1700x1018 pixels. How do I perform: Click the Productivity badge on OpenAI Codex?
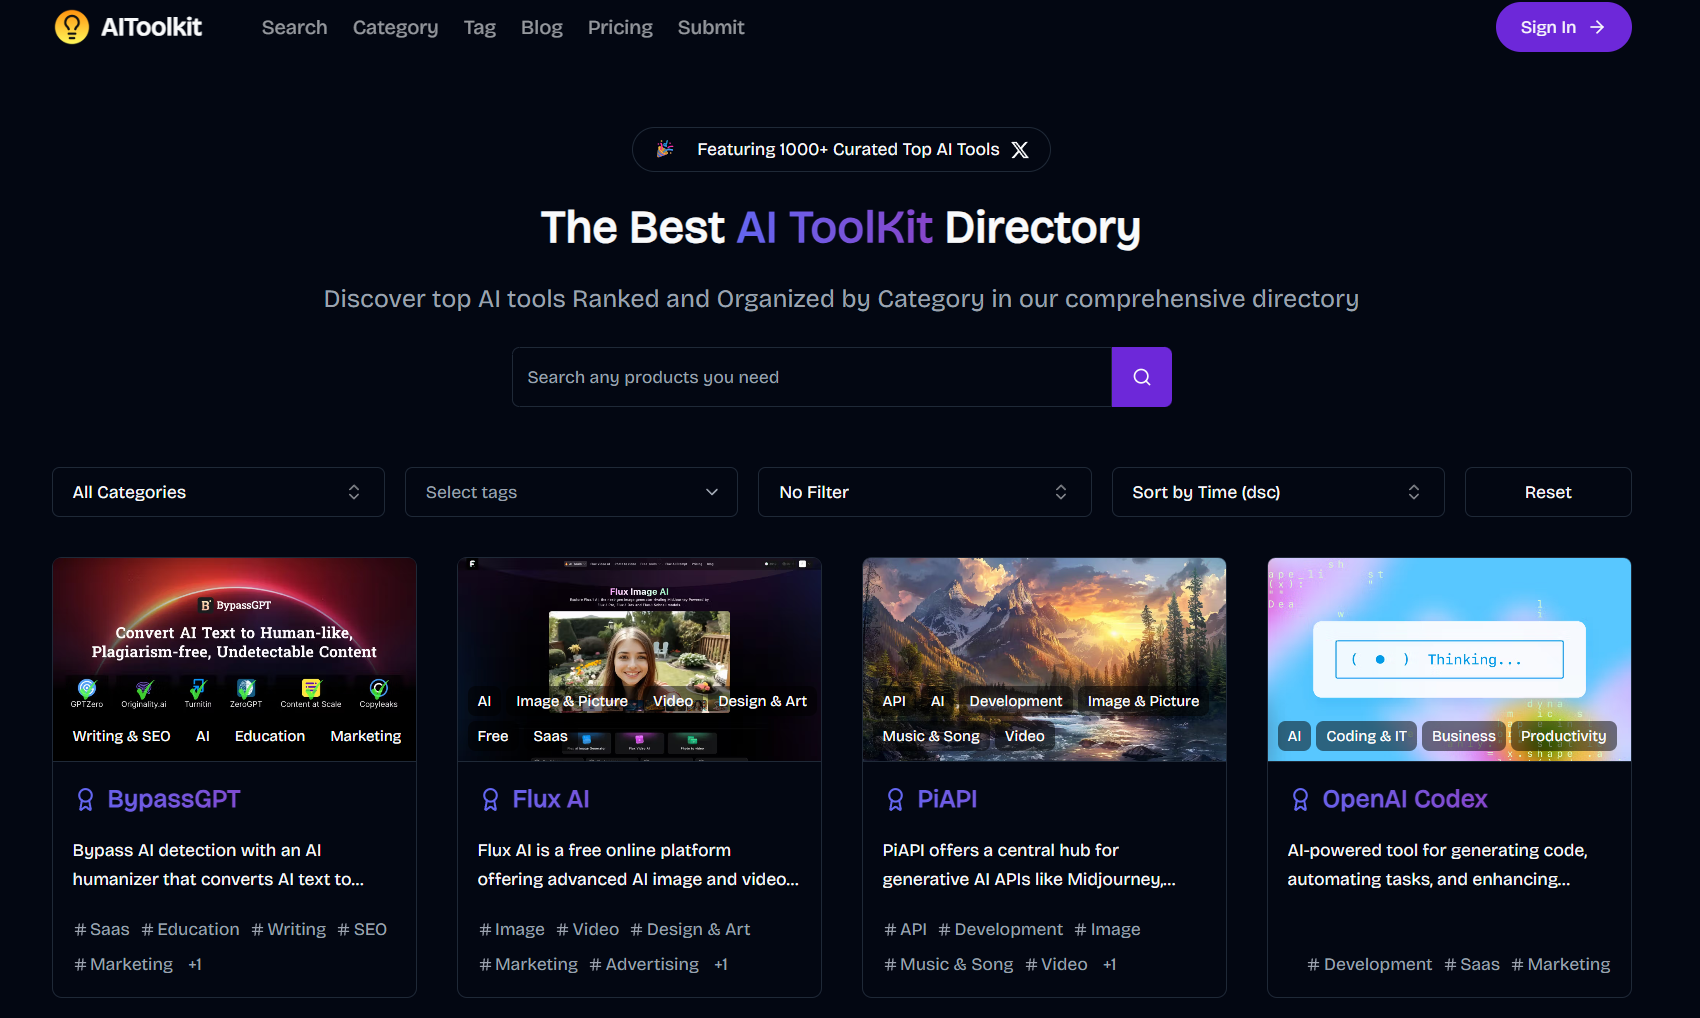[1563, 736]
